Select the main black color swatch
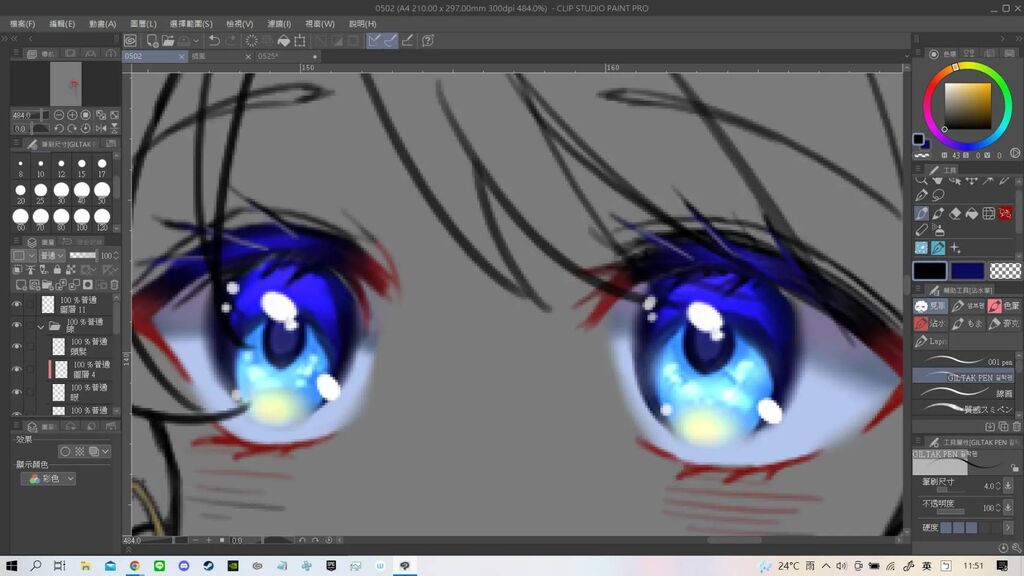Screen dimensions: 1024x576 [x=929, y=270]
